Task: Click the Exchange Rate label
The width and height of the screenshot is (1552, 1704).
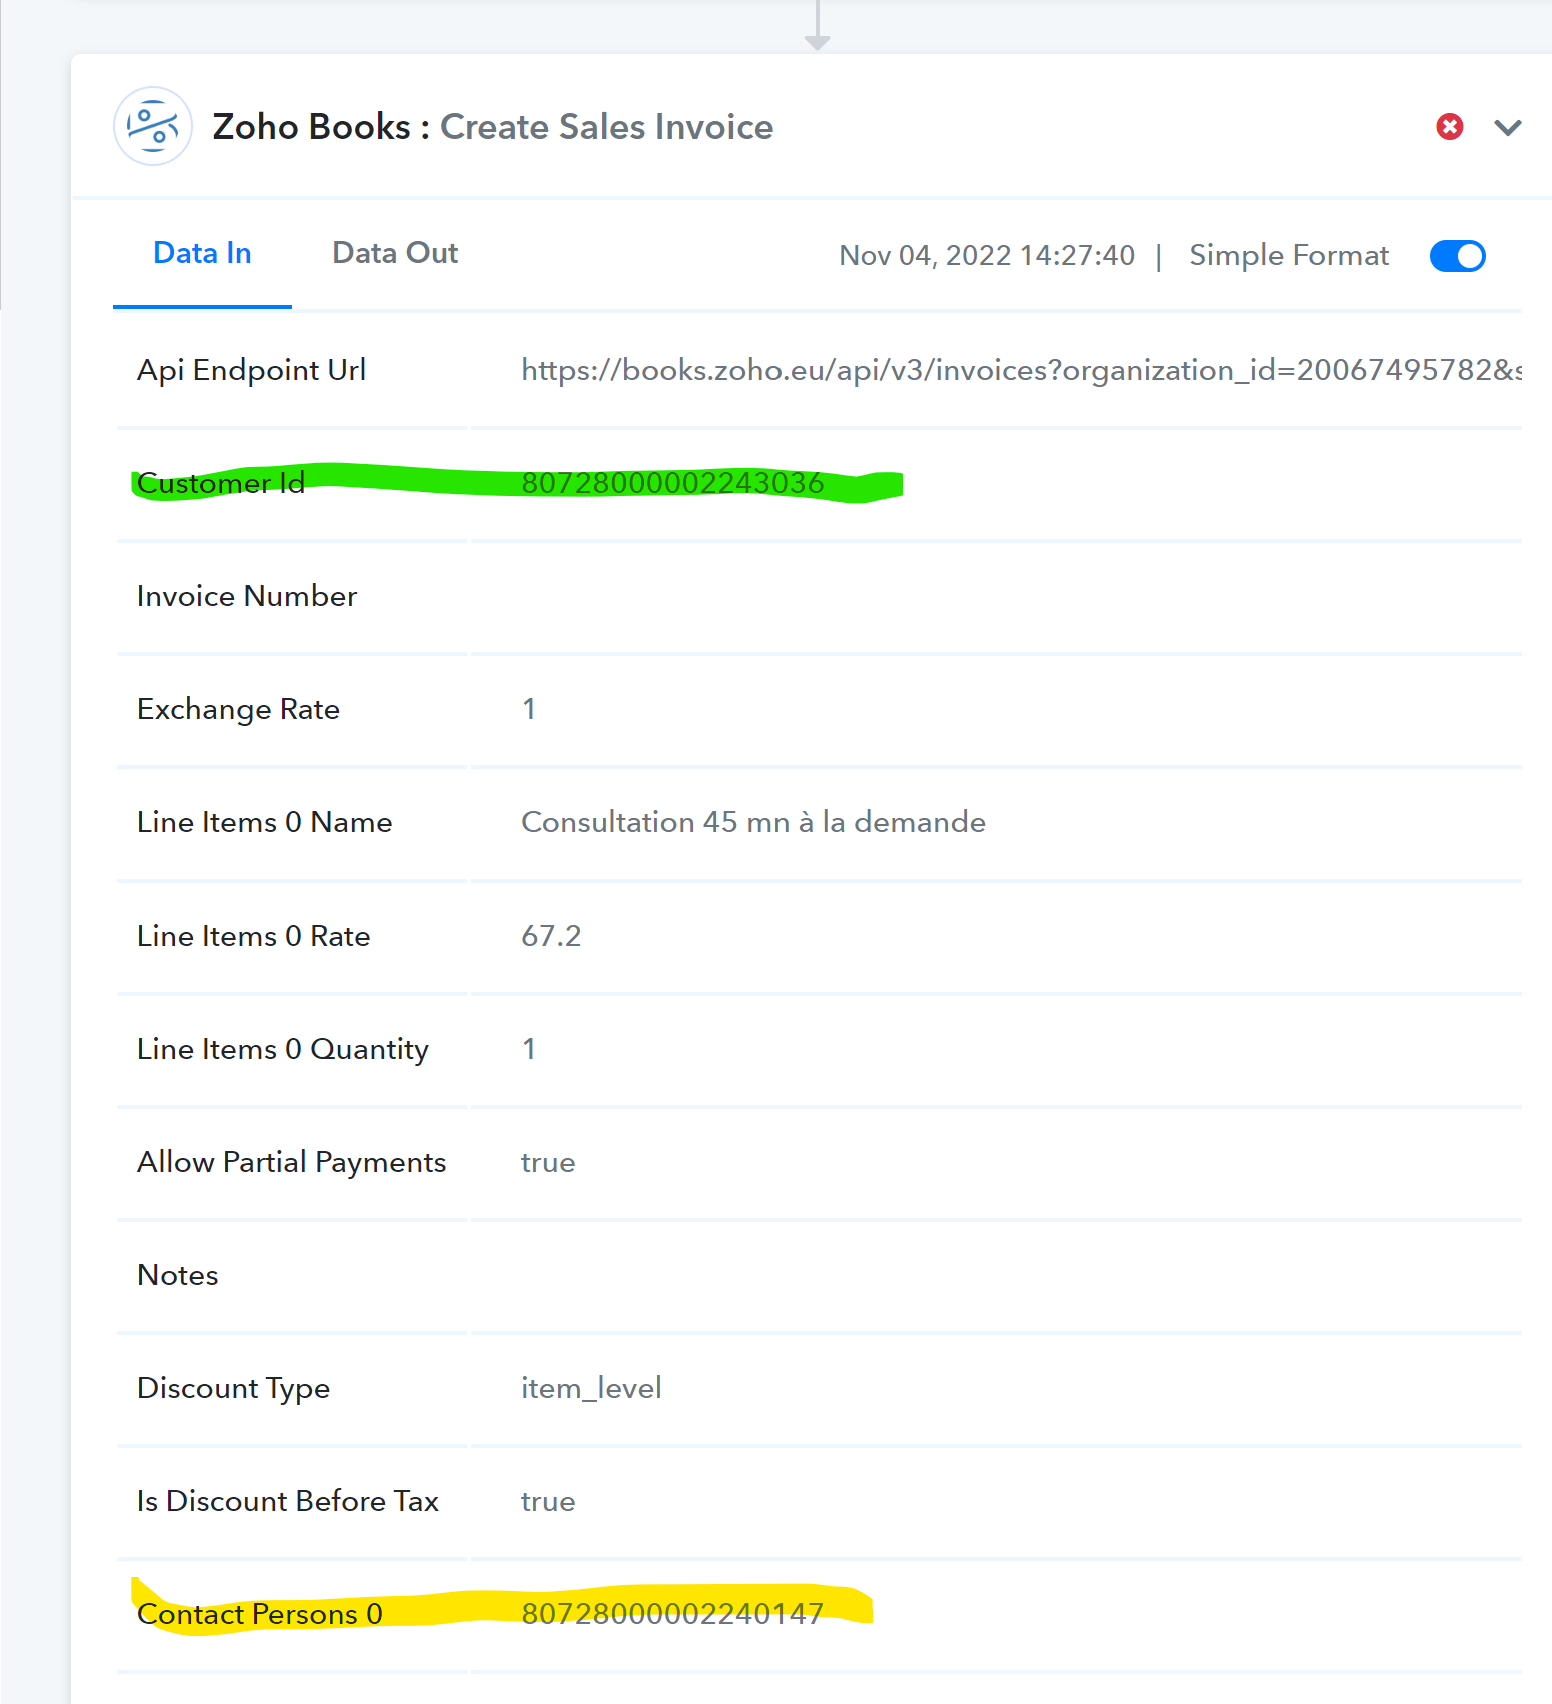Action: point(238,709)
